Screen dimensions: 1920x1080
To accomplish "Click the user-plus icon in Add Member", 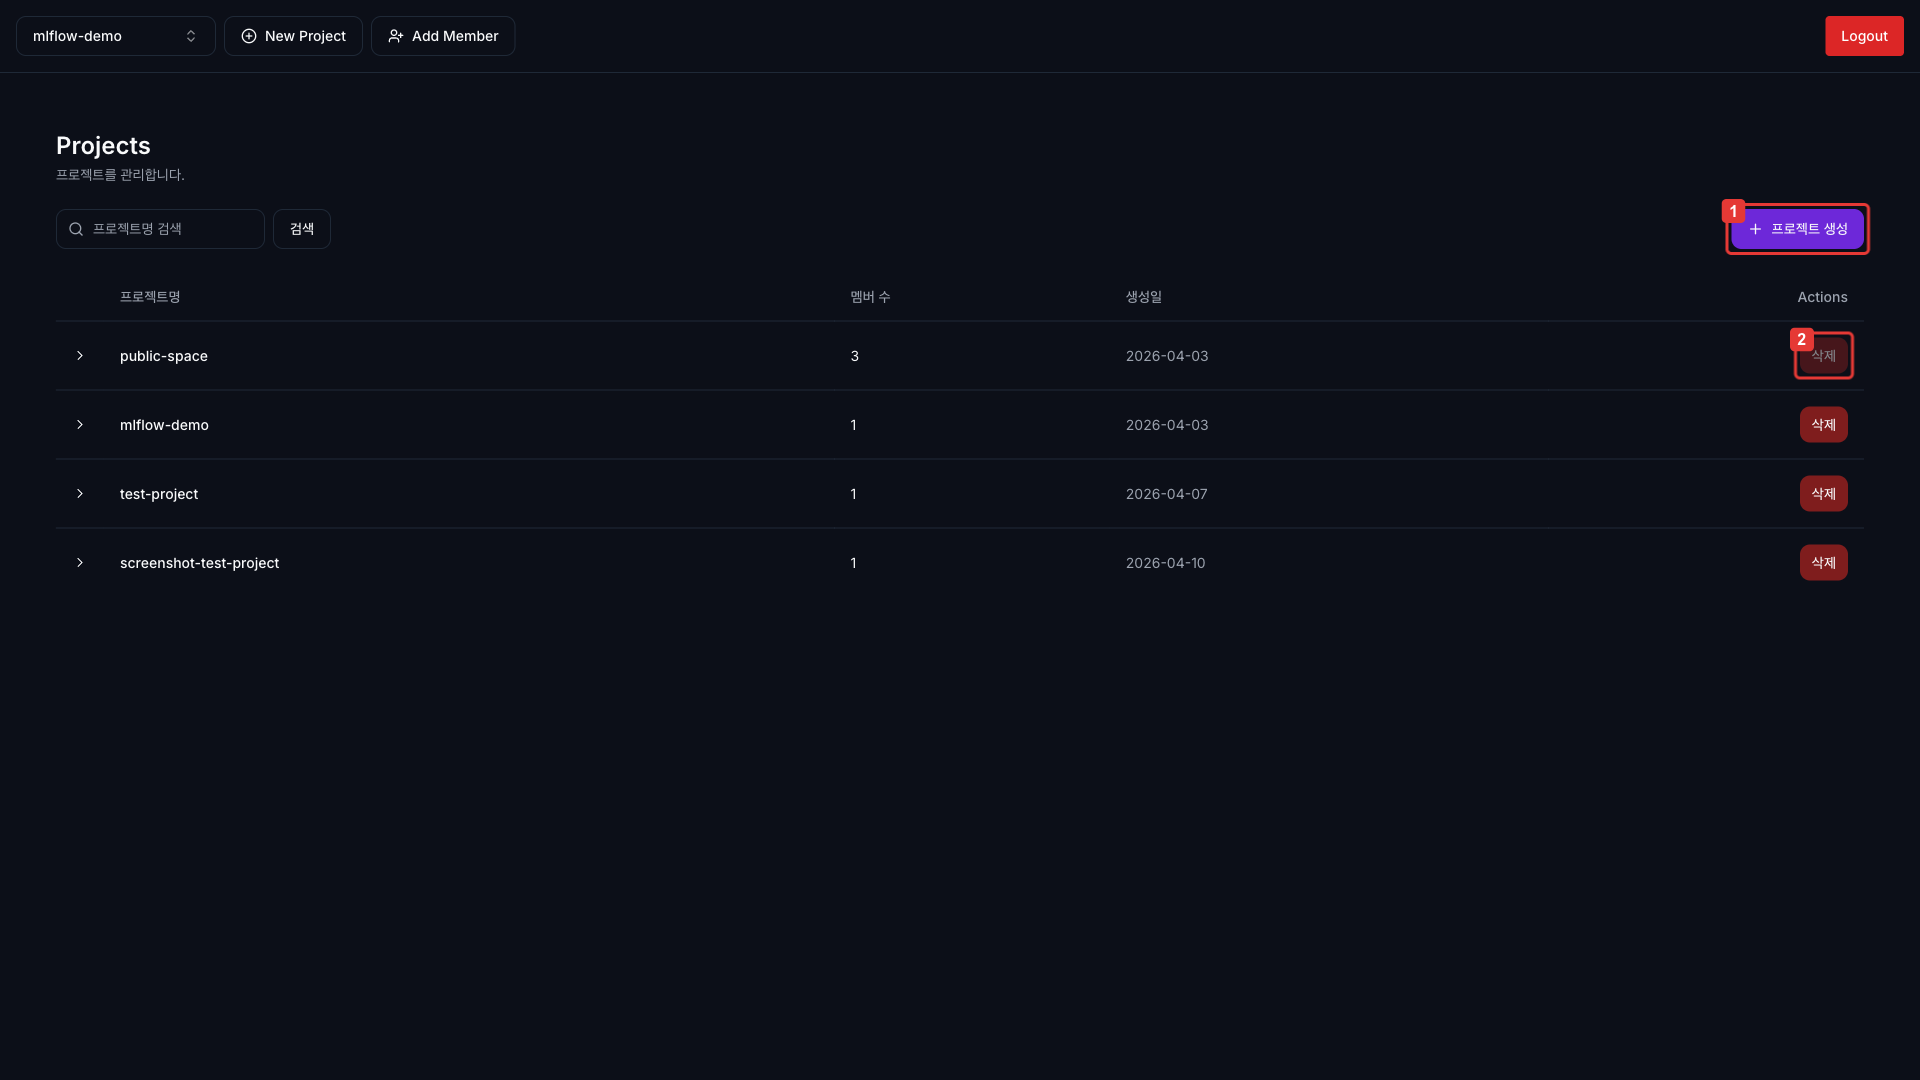I will click(x=396, y=36).
